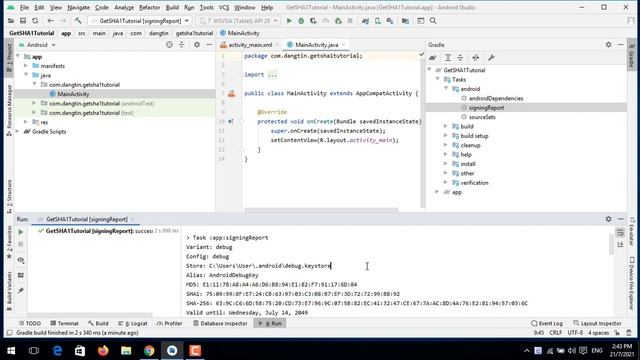
Task: Select sourceSets Gradle task
Action: [482, 117]
